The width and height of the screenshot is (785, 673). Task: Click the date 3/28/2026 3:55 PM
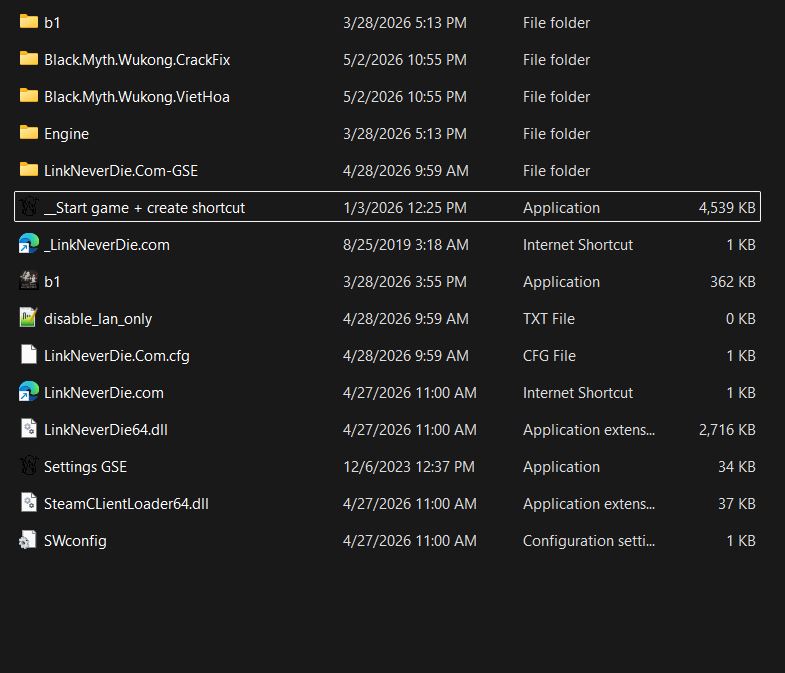click(x=405, y=282)
